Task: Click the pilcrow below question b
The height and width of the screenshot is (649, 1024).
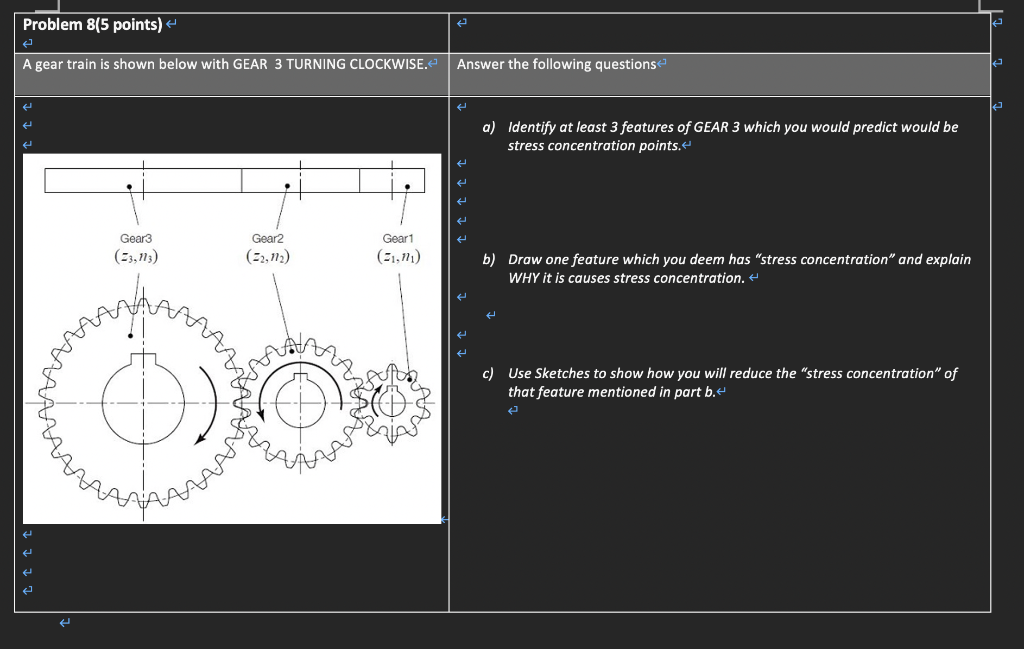Action: (491, 315)
